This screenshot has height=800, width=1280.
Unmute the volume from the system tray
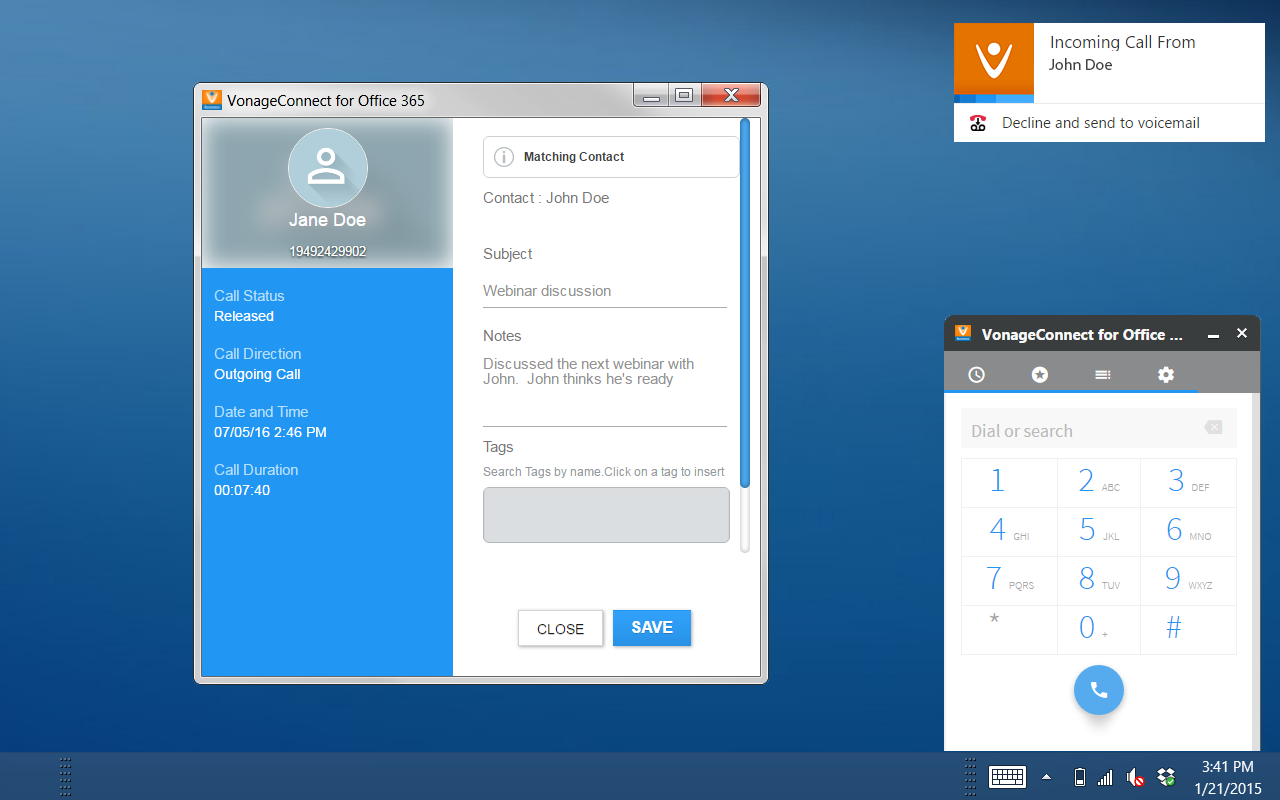pos(1134,777)
